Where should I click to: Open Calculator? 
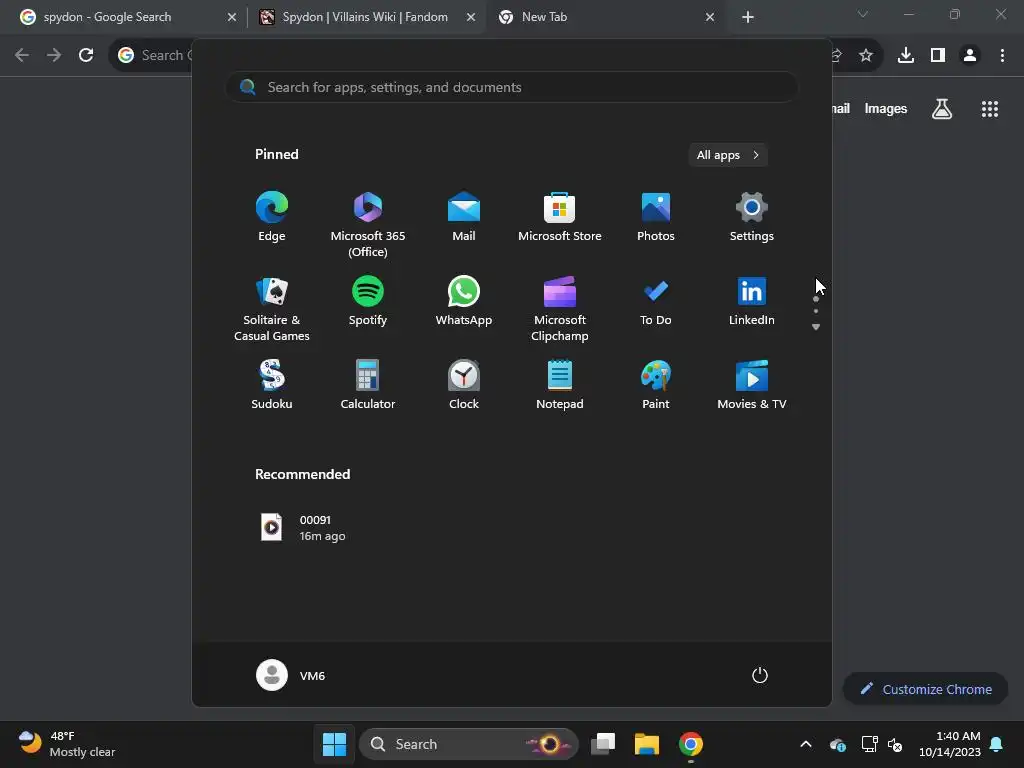pos(368,385)
